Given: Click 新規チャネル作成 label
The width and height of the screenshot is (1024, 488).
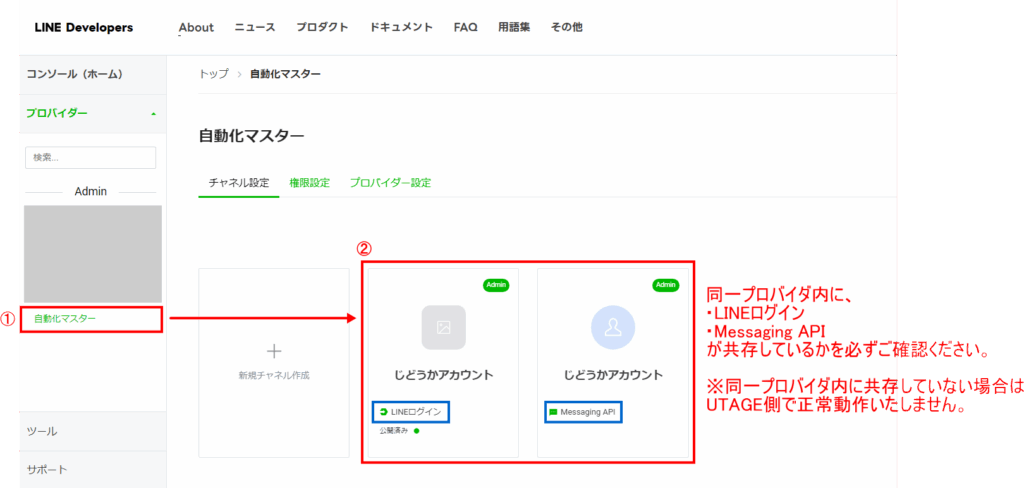Looking at the screenshot, I should click(274, 376).
